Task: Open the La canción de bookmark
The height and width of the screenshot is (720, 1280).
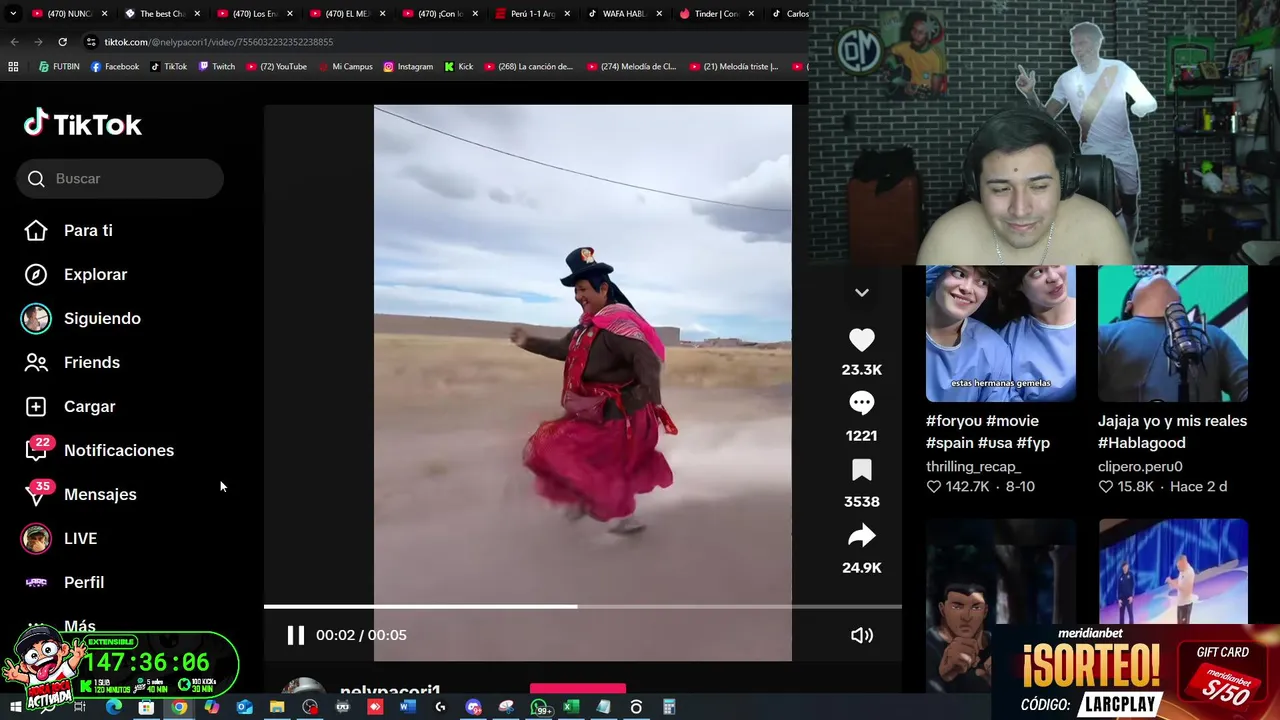Action: [x=529, y=67]
